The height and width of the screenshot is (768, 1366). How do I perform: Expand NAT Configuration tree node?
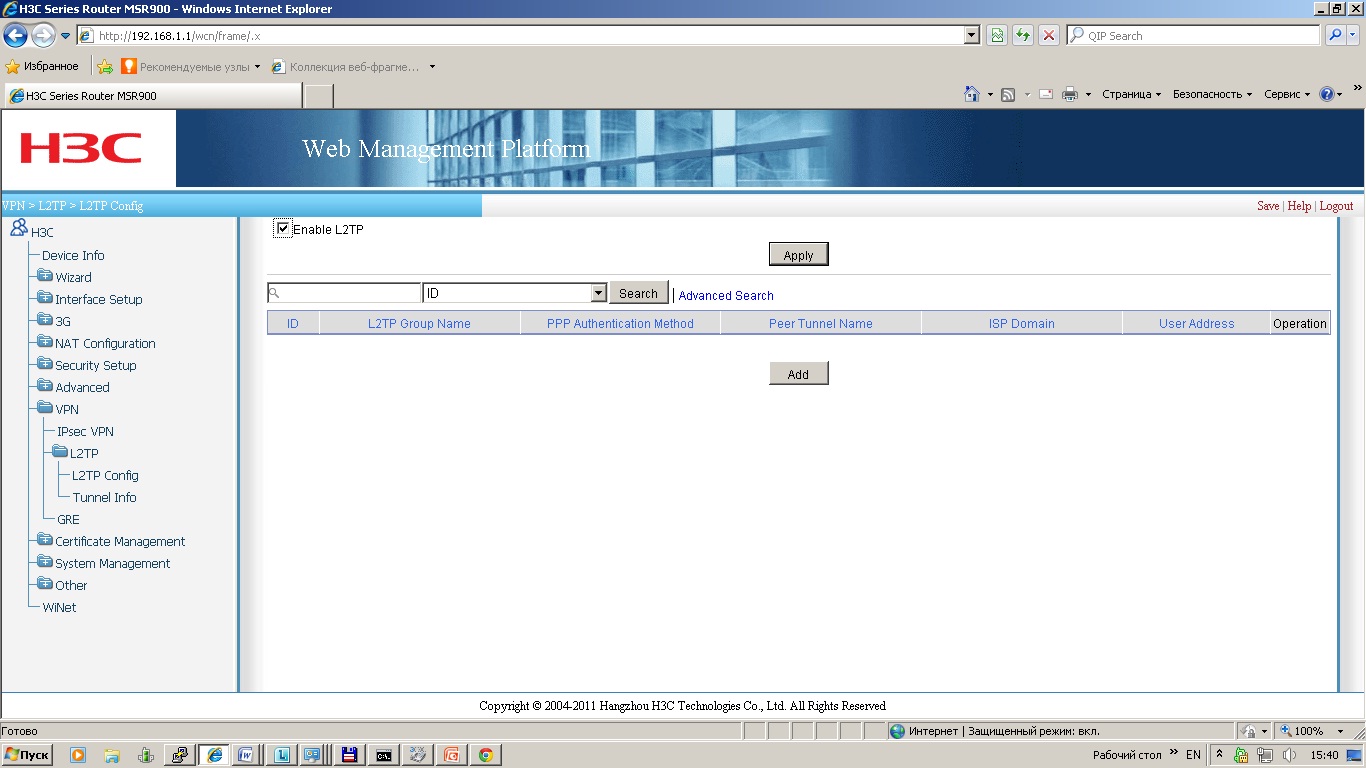[x=45, y=342]
